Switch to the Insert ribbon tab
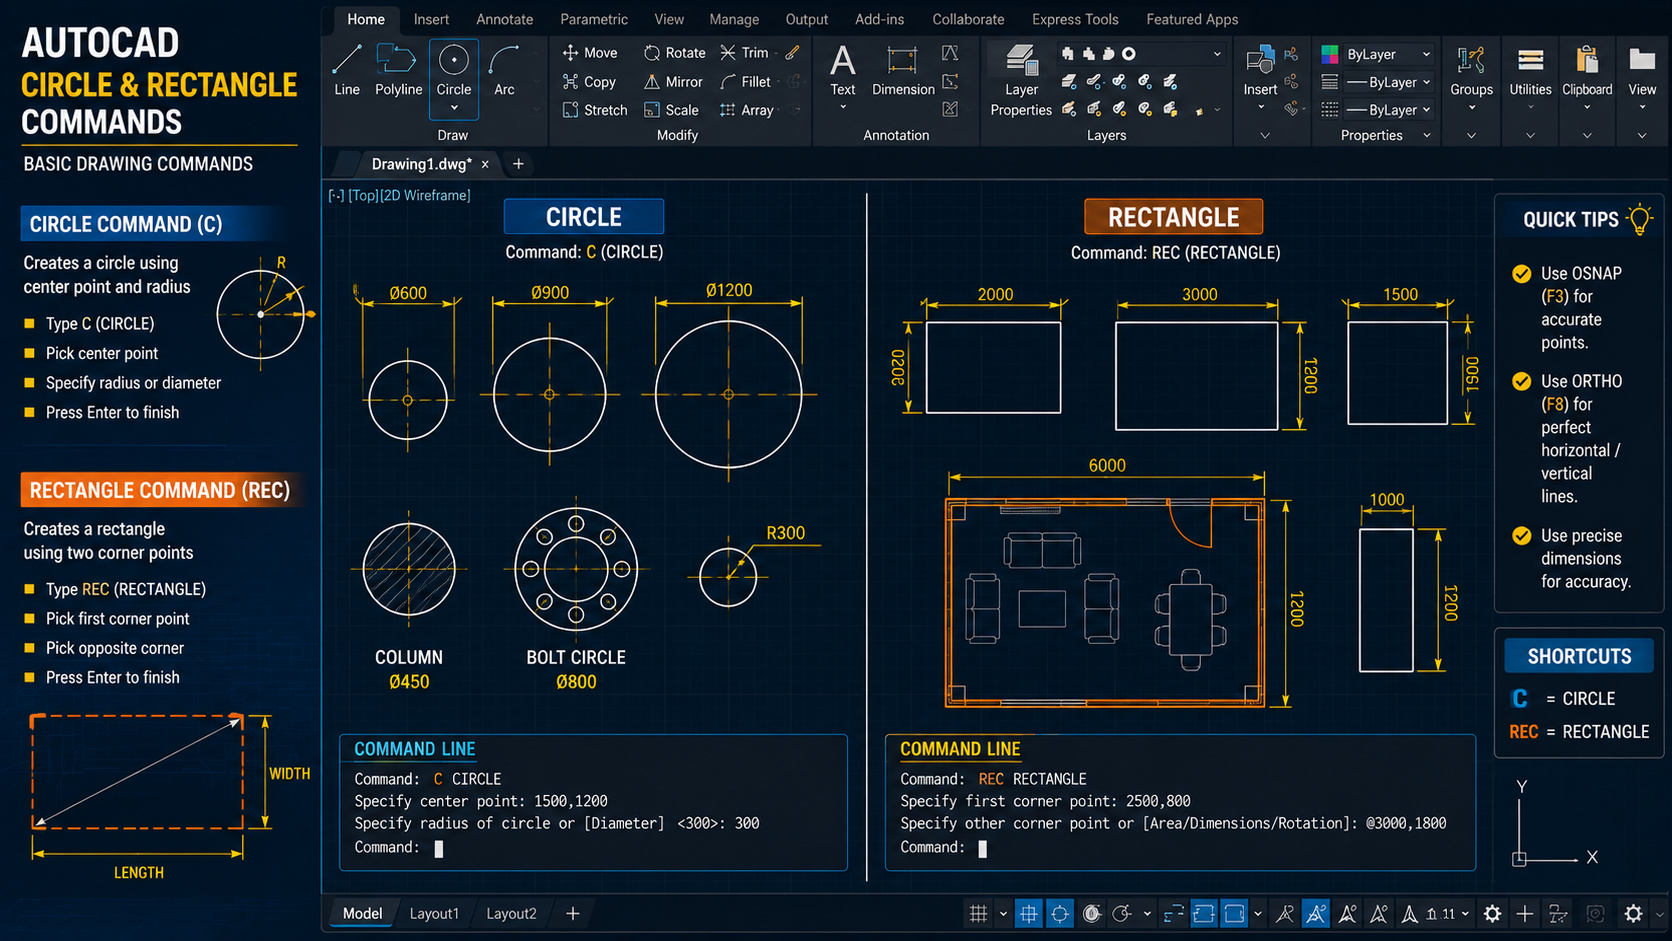 coord(431,19)
